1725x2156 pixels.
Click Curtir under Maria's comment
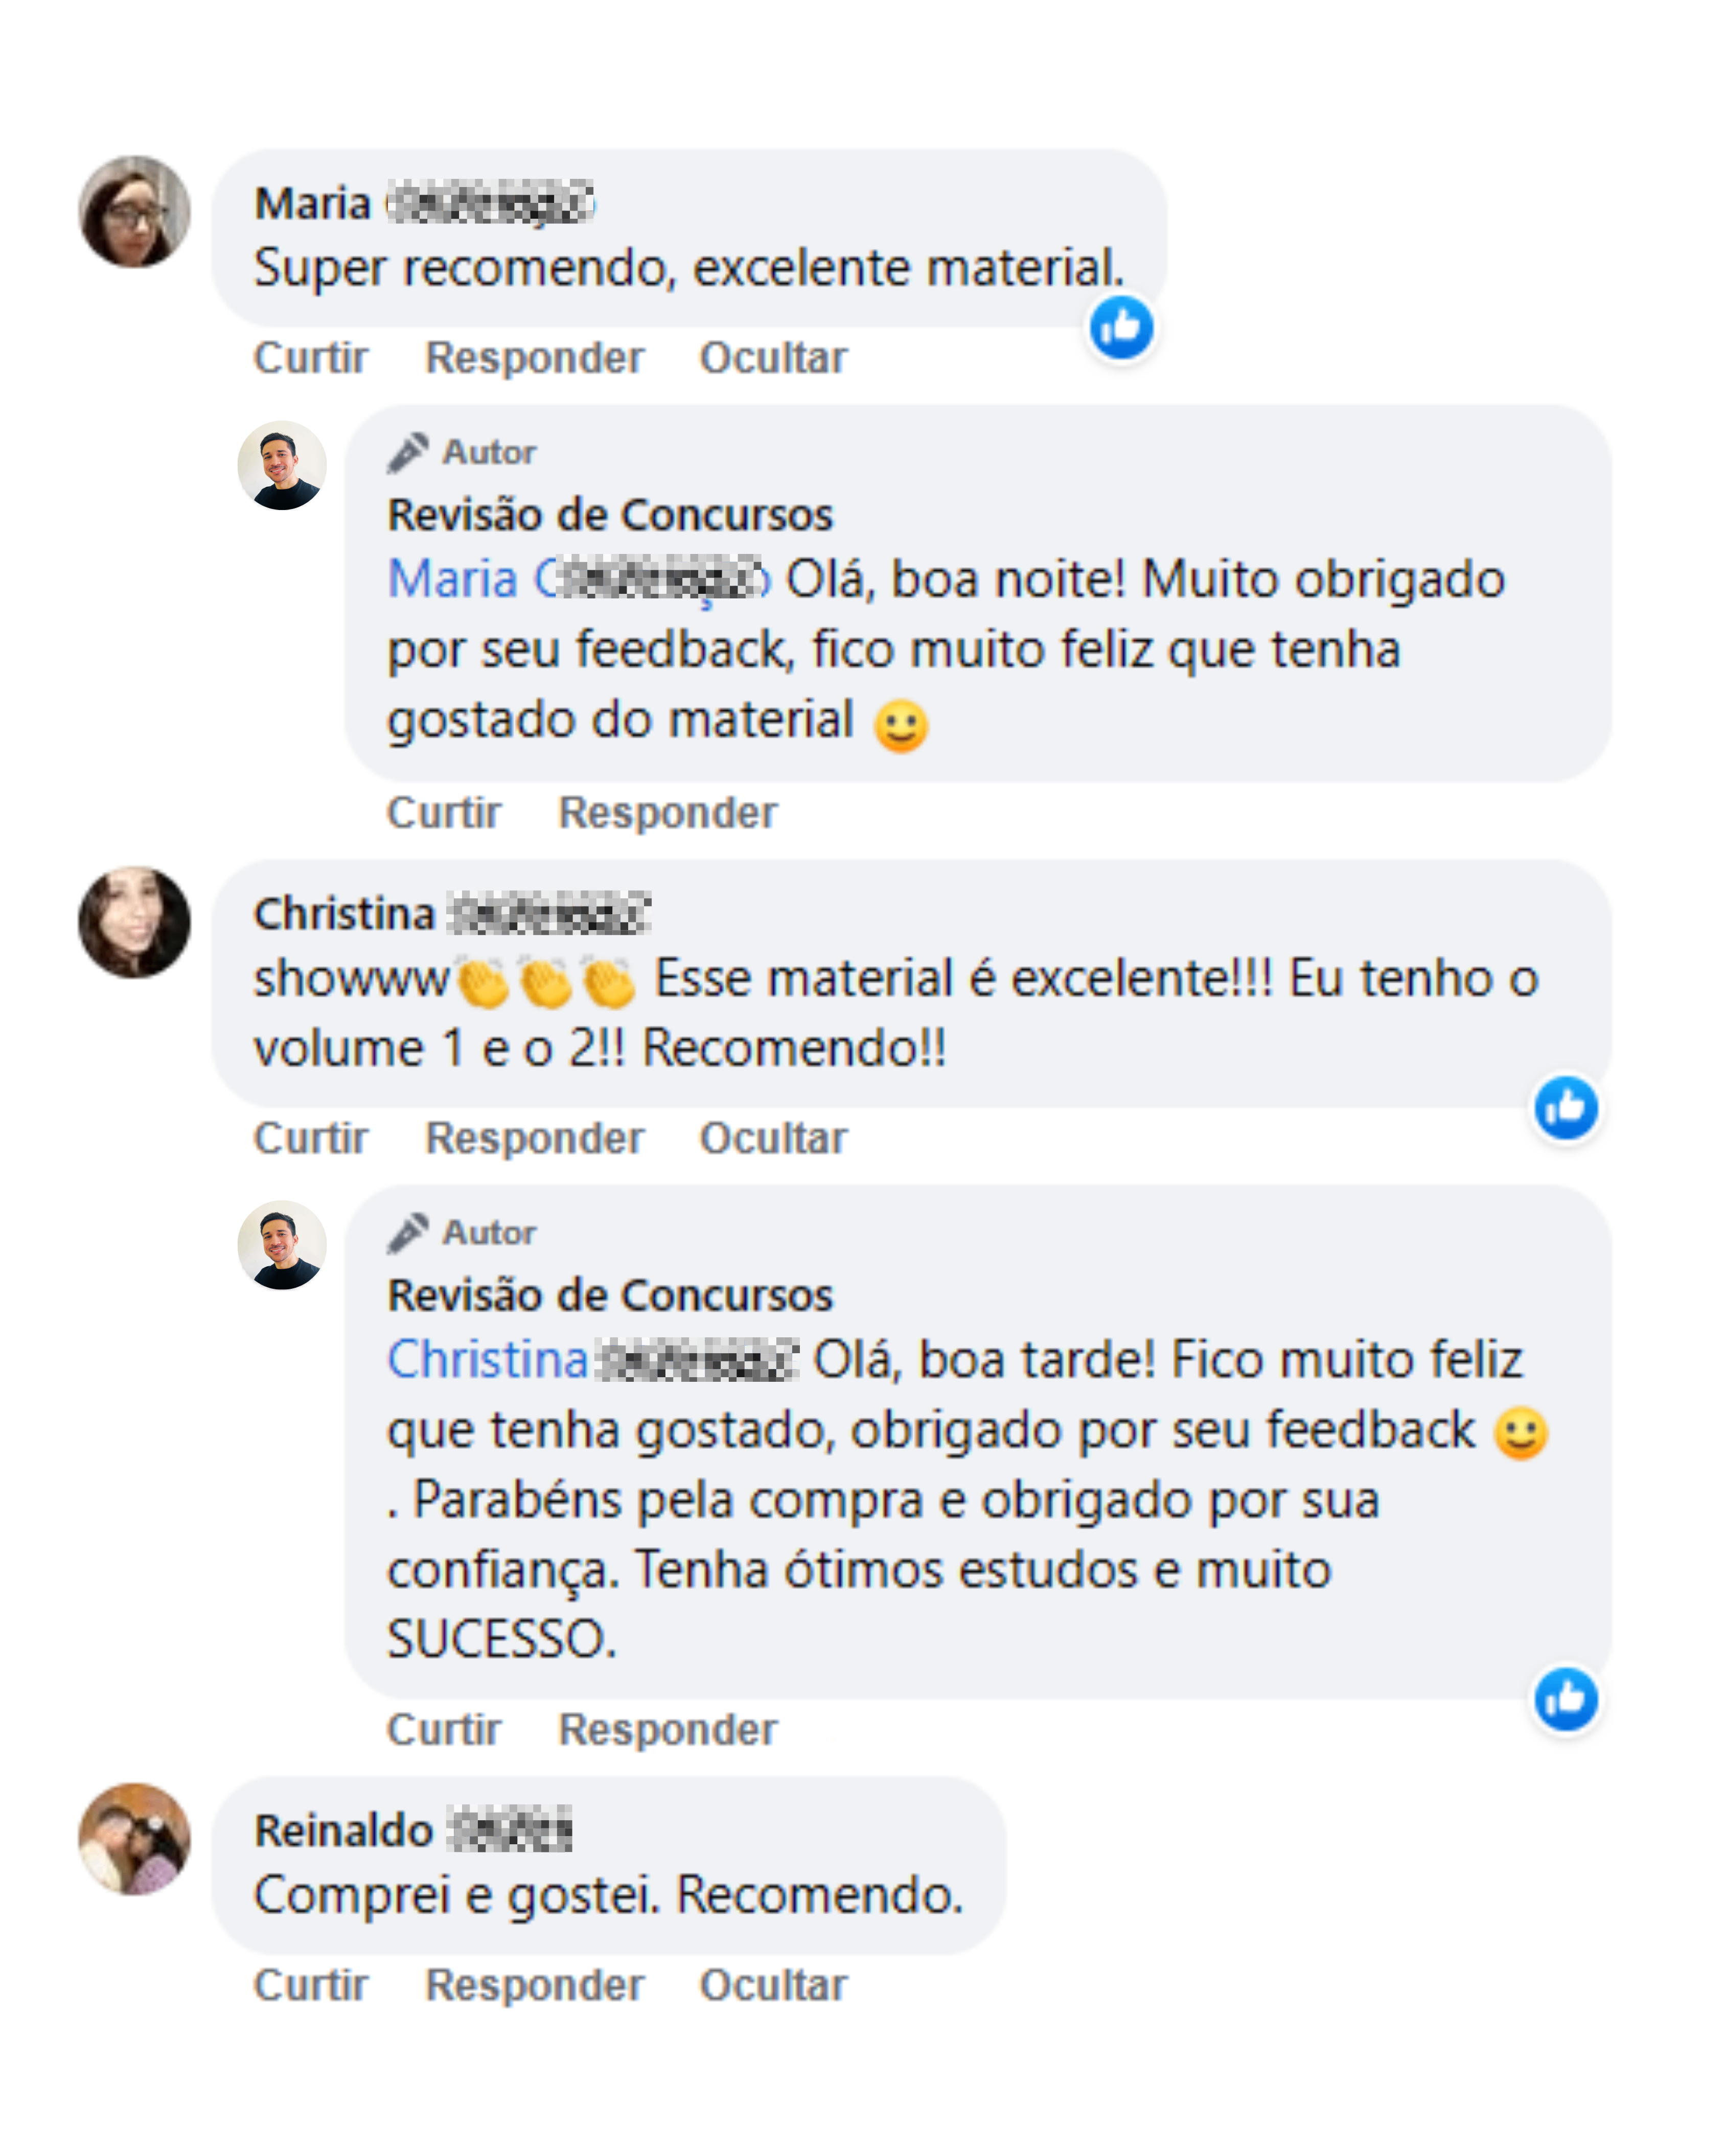311,358
